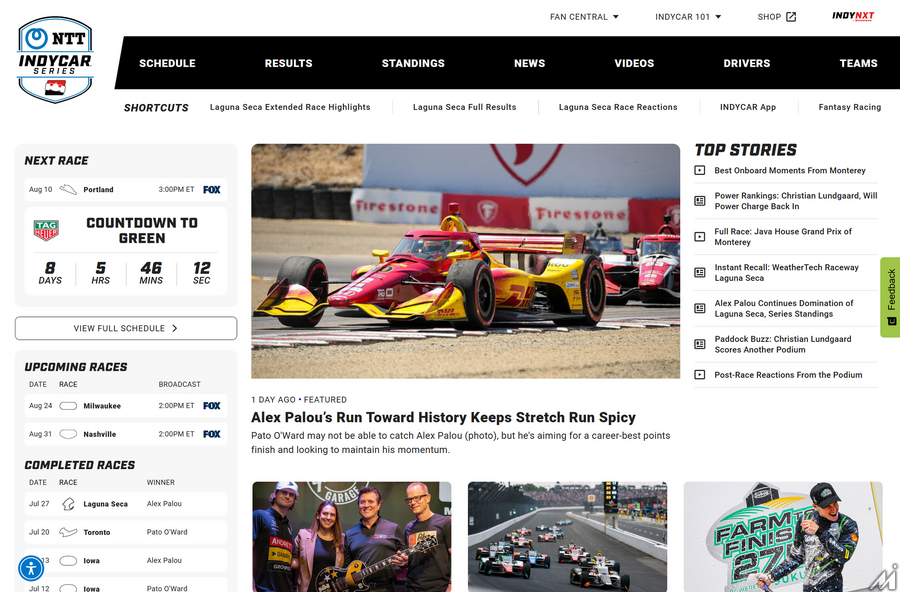The height and width of the screenshot is (592, 900).
Task: Open the Feedback side tab
Action: [890, 297]
